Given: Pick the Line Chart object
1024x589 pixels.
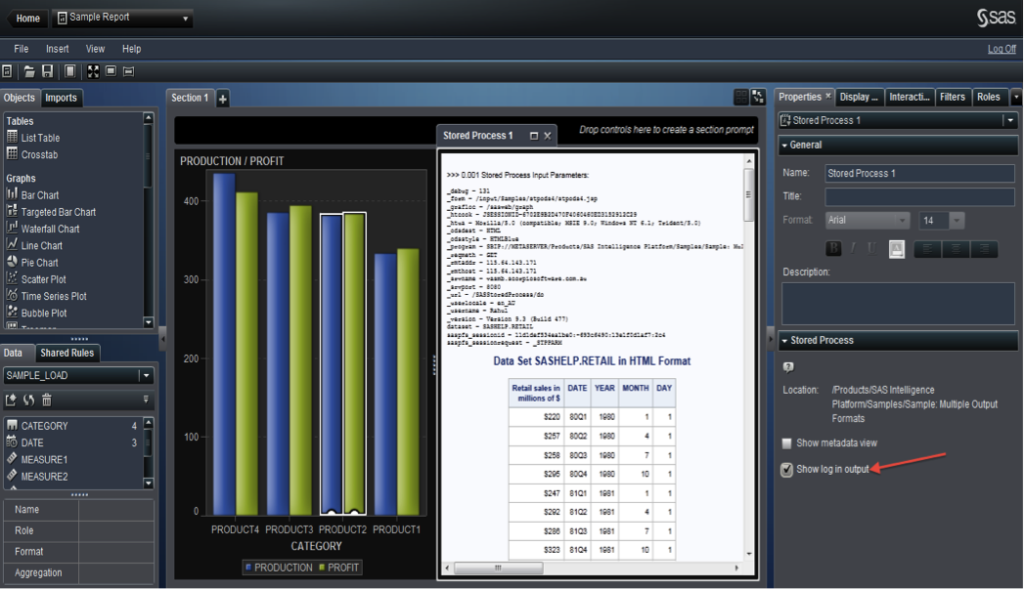Looking at the screenshot, I should click(42, 246).
